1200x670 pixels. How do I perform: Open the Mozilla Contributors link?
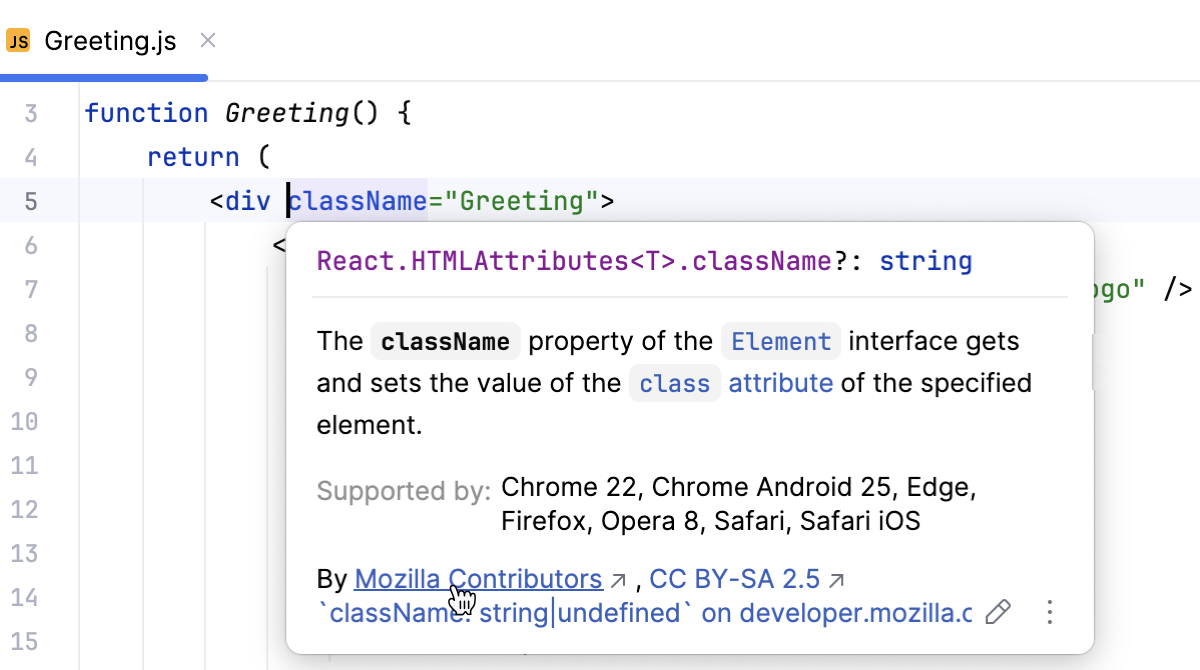tap(478, 578)
